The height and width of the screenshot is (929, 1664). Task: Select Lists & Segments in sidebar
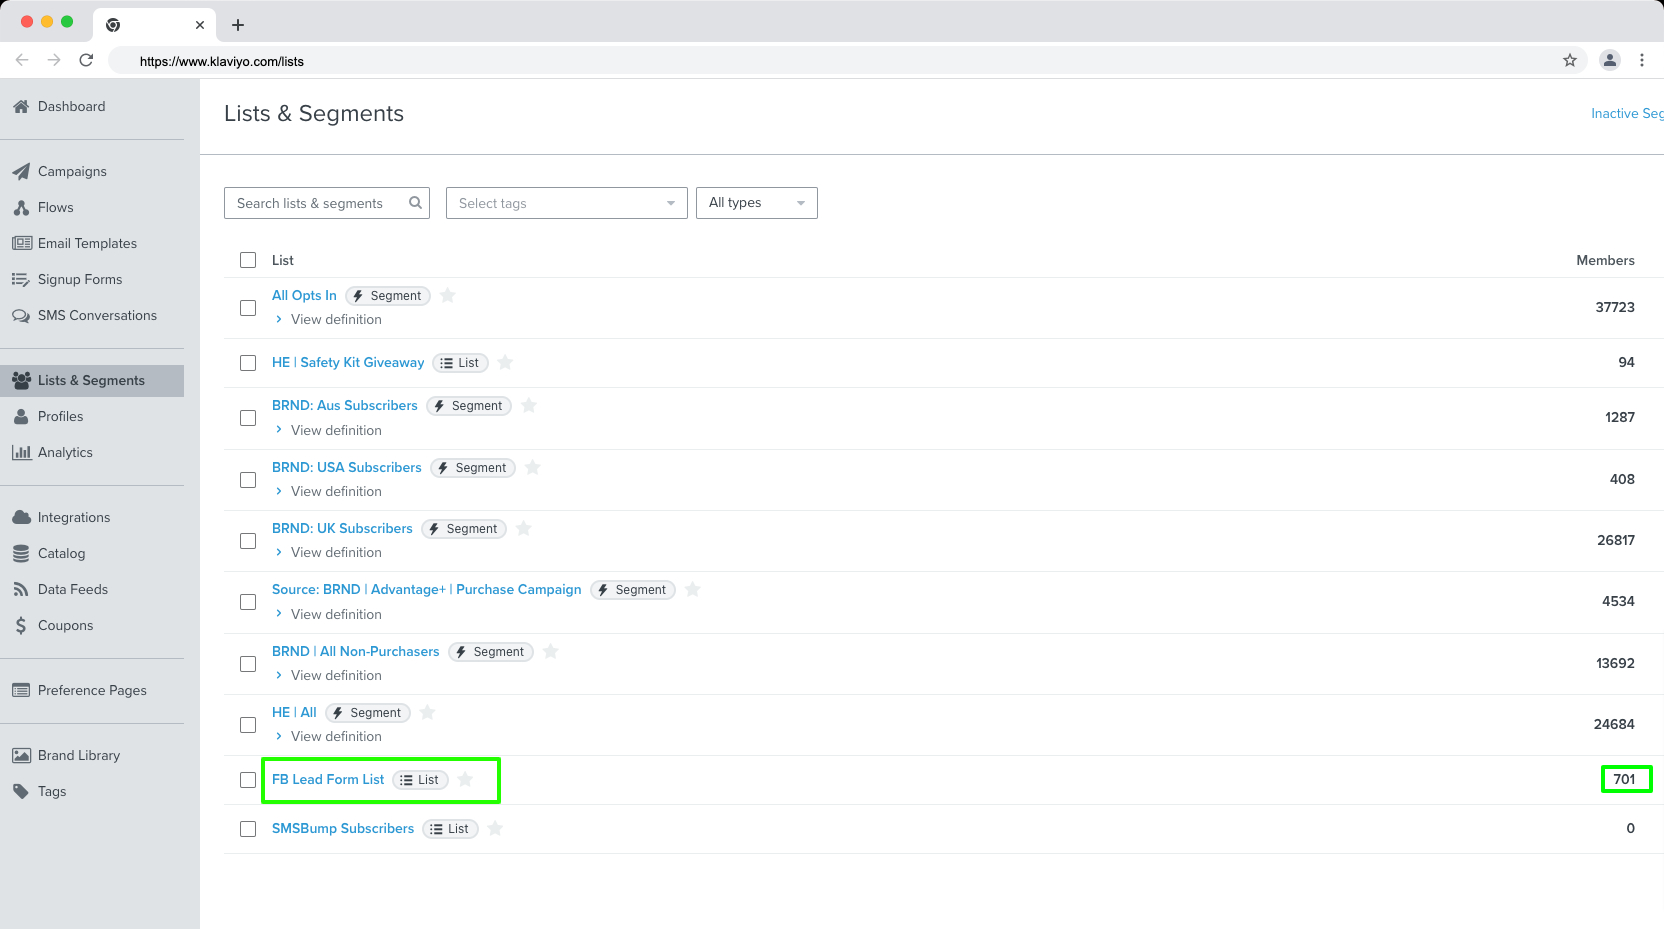tap(92, 381)
